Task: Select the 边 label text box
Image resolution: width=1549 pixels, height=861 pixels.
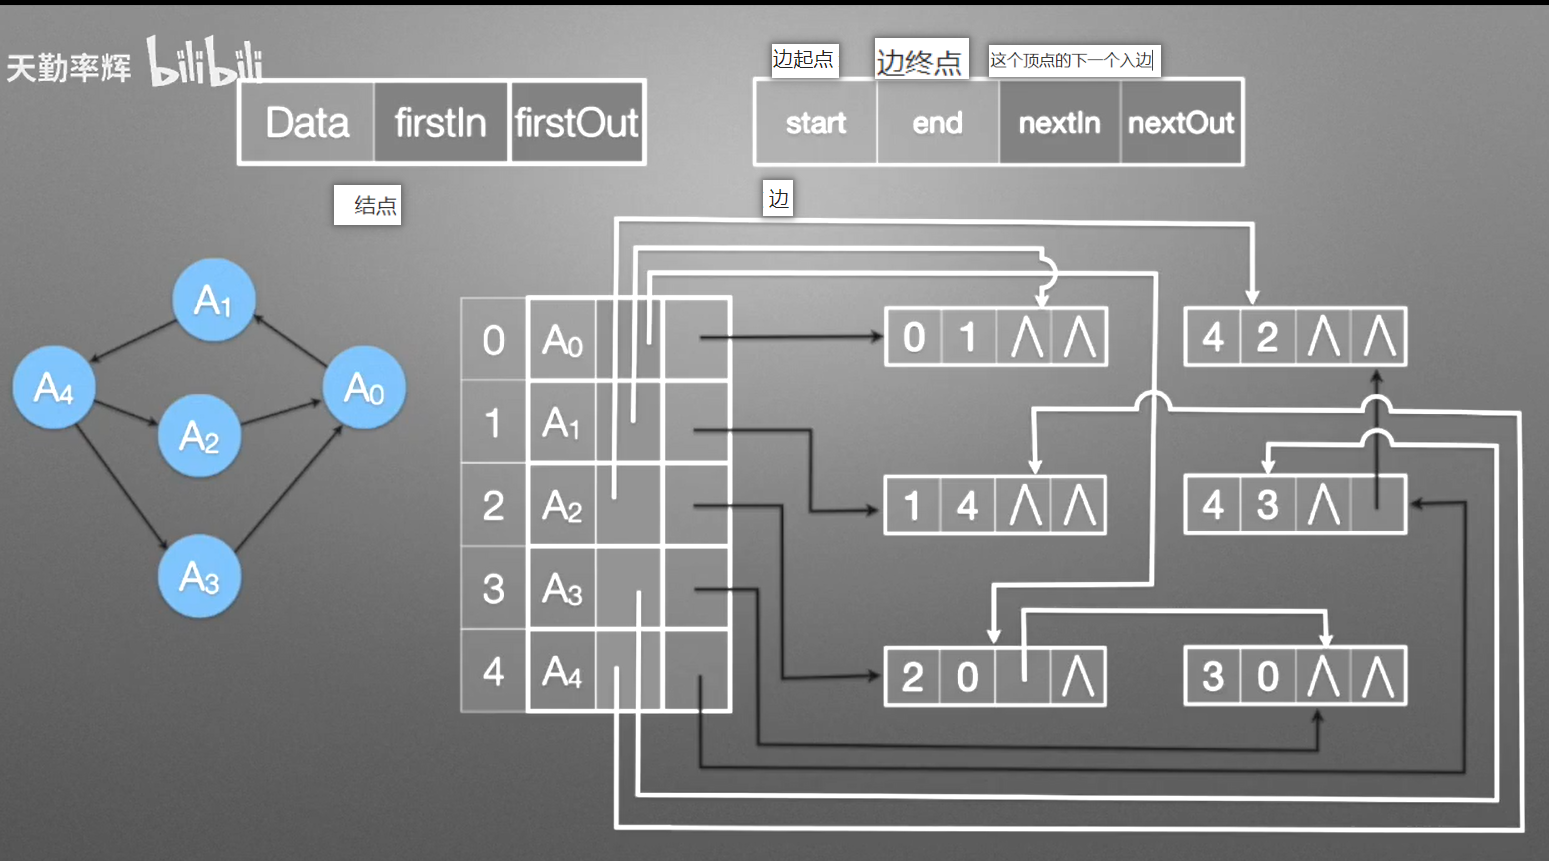Action: coord(778,198)
